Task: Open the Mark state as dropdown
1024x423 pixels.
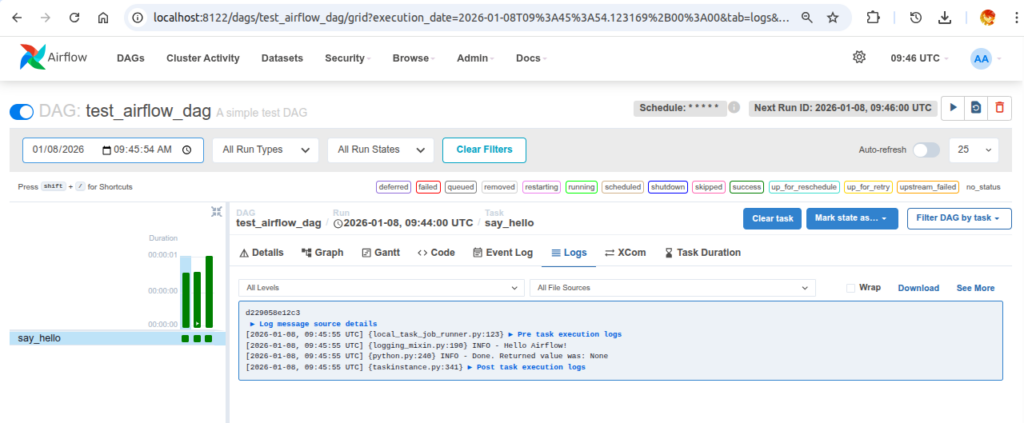Action: click(x=851, y=218)
